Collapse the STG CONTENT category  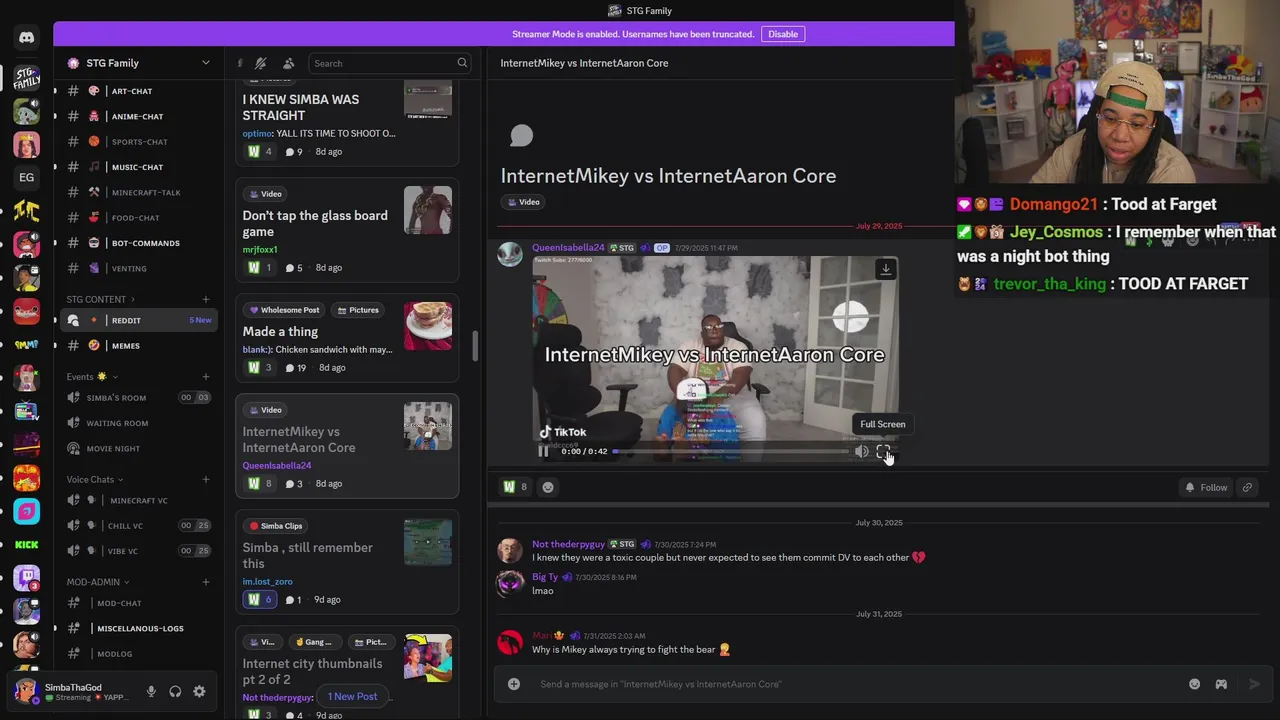pyautogui.click(x=100, y=299)
